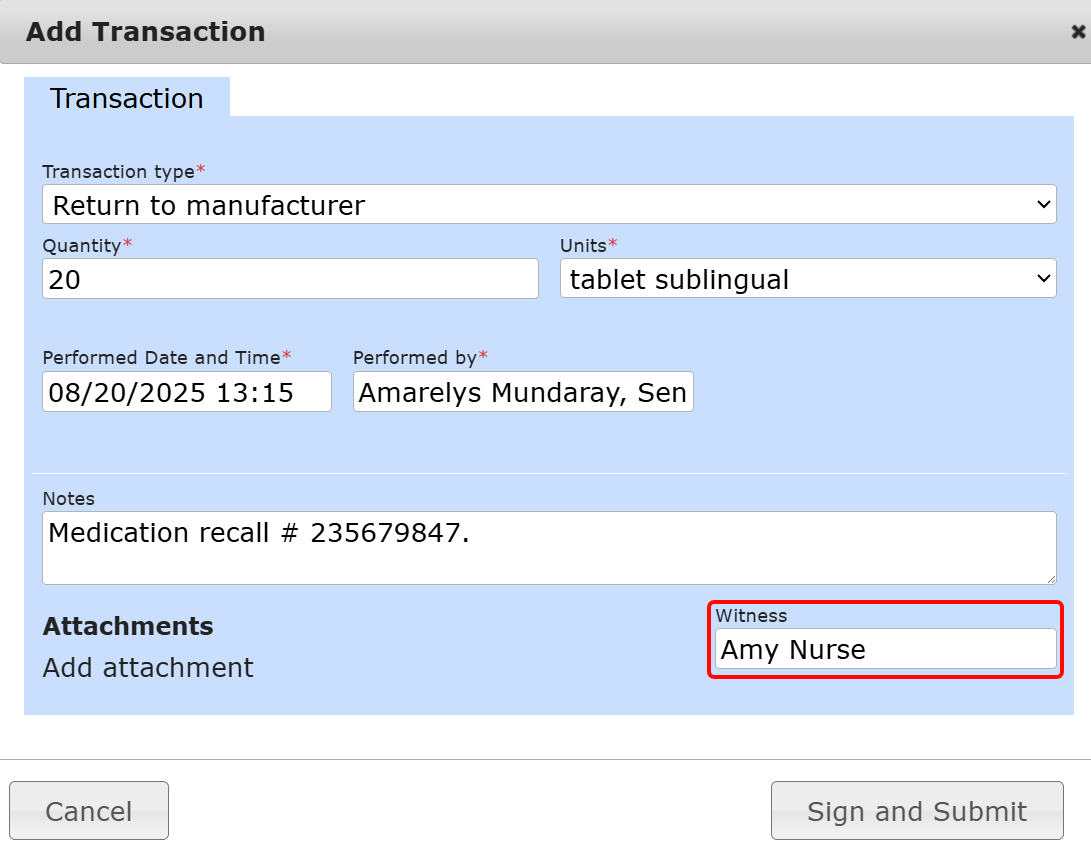
Task: Close the Add Transaction dialog
Action: (1077, 32)
